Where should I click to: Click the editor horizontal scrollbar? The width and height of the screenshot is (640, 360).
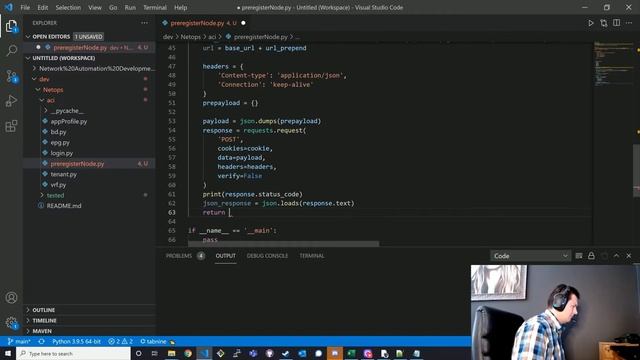[283, 244]
